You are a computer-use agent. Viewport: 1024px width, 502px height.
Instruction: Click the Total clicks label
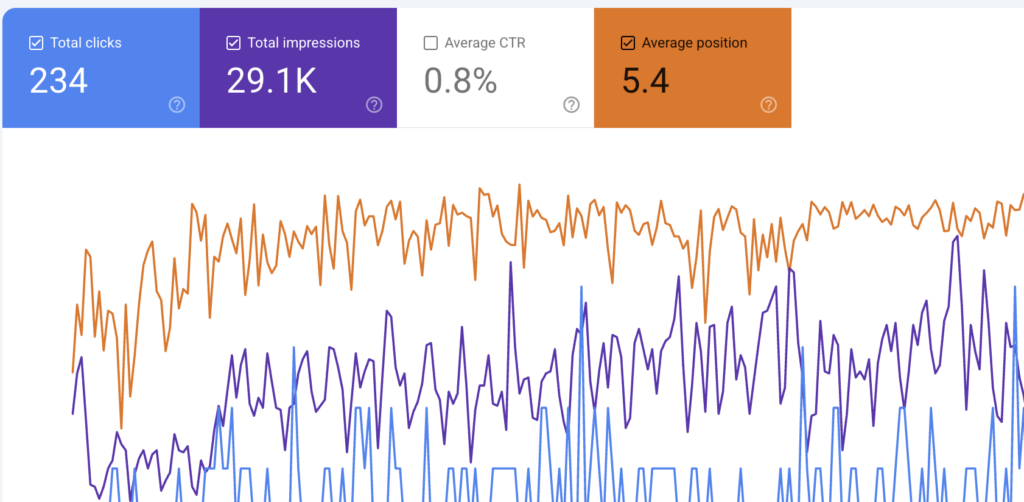coord(86,44)
